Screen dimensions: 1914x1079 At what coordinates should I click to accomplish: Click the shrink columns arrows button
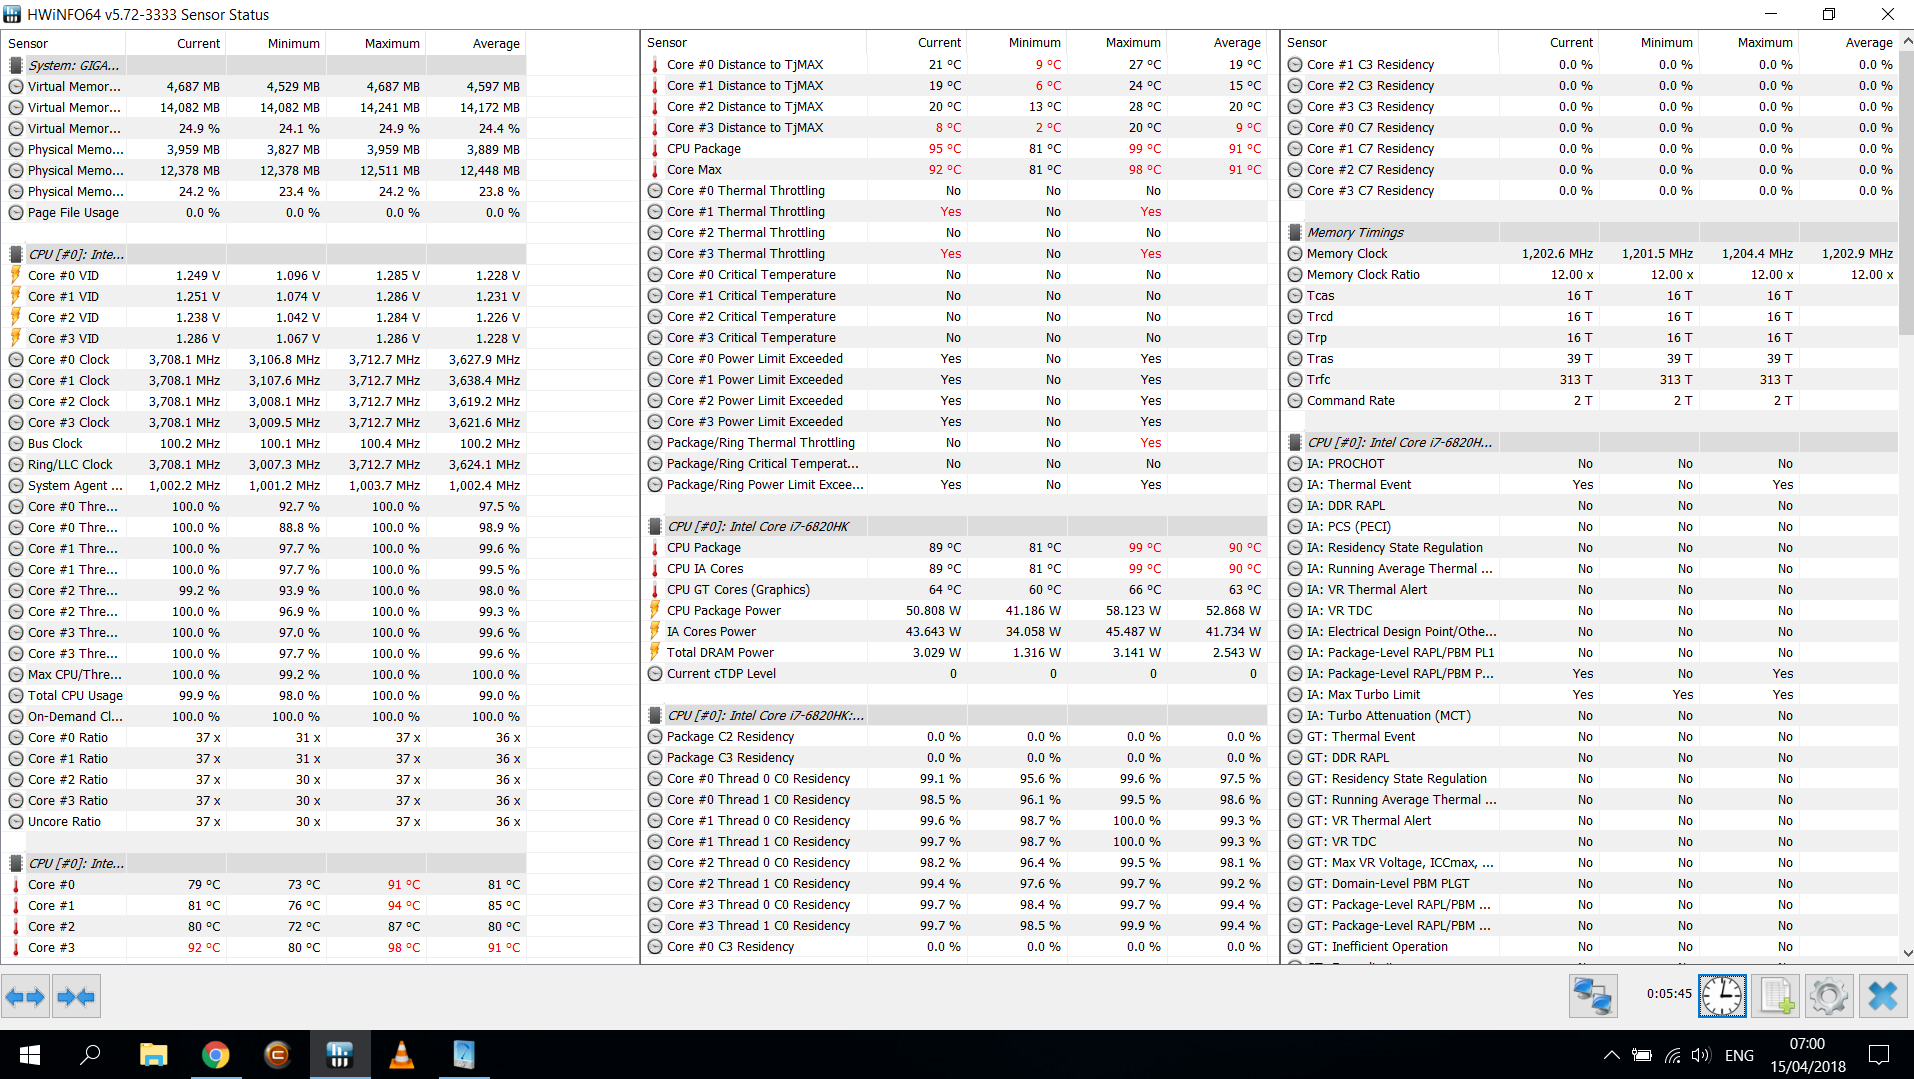[76, 996]
